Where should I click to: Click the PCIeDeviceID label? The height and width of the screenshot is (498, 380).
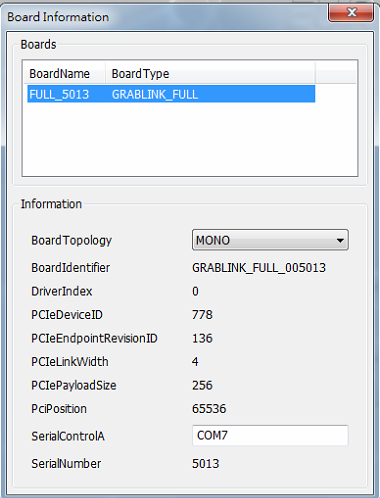(x=67, y=315)
